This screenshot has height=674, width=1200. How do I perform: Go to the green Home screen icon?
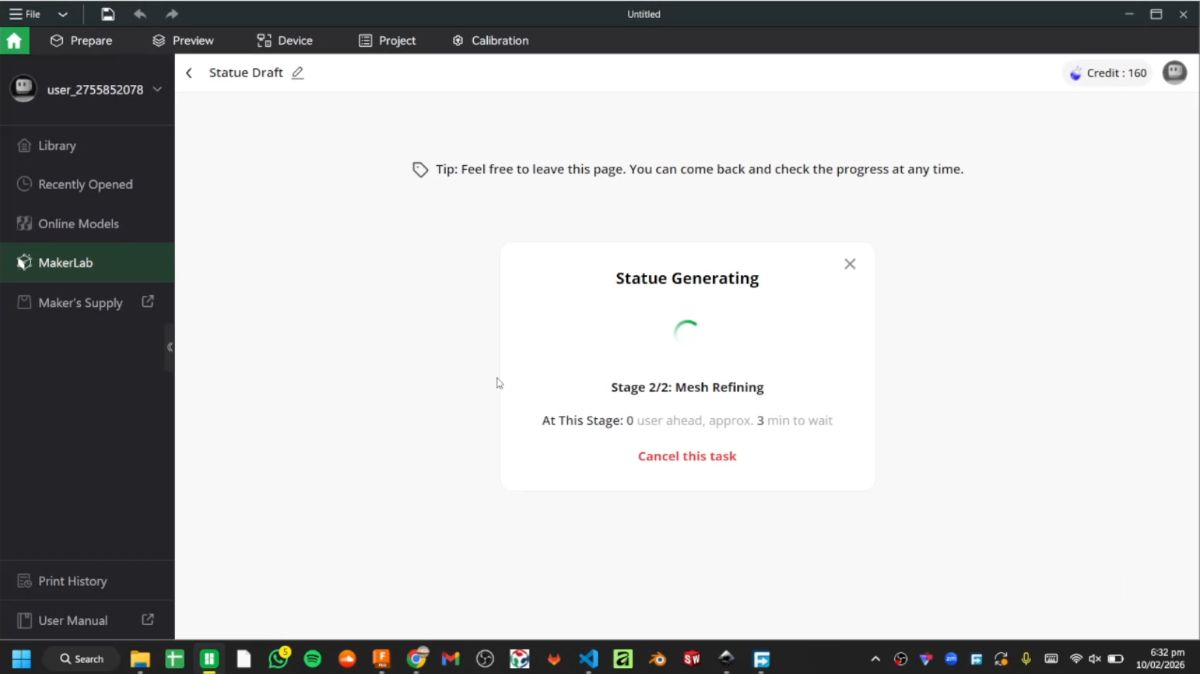pyautogui.click(x=15, y=40)
